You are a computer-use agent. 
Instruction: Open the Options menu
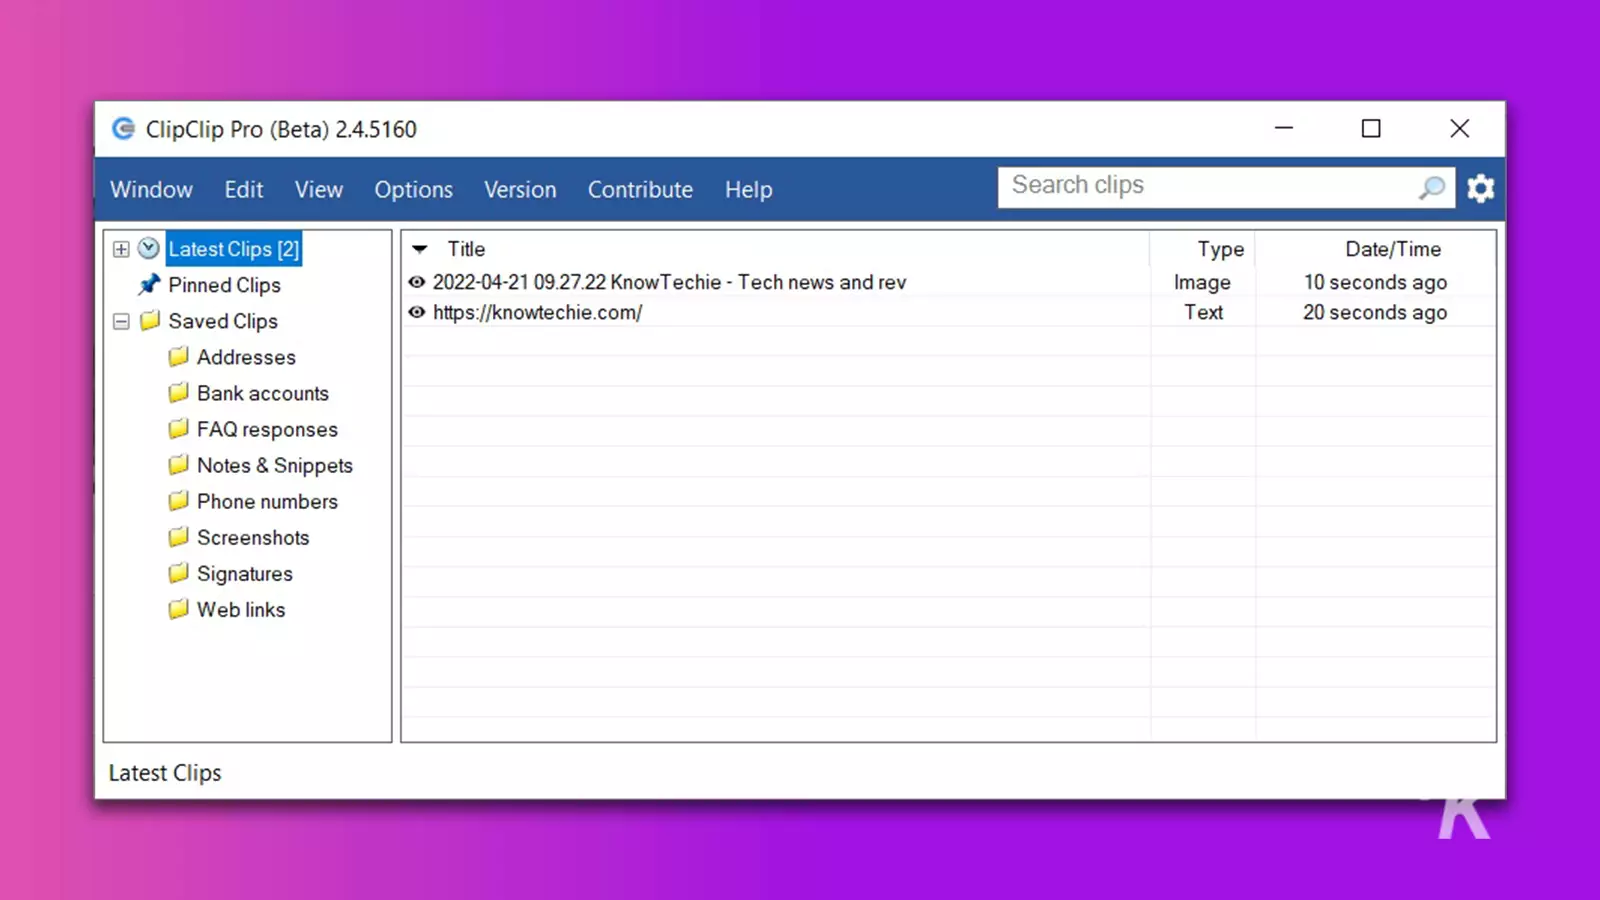point(413,189)
